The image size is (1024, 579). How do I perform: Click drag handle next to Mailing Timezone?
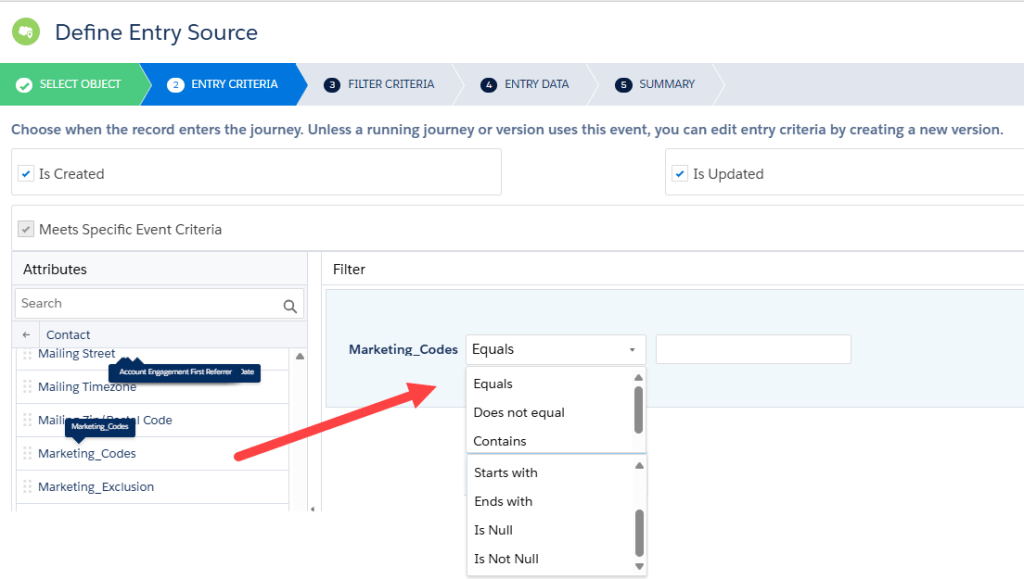pyautogui.click(x=28, y=387)
